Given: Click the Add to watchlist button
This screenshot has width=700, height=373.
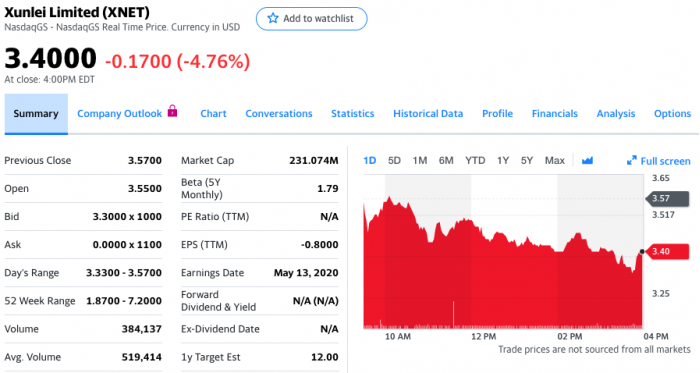Looking at the screenshot, I should coord(312,19).
